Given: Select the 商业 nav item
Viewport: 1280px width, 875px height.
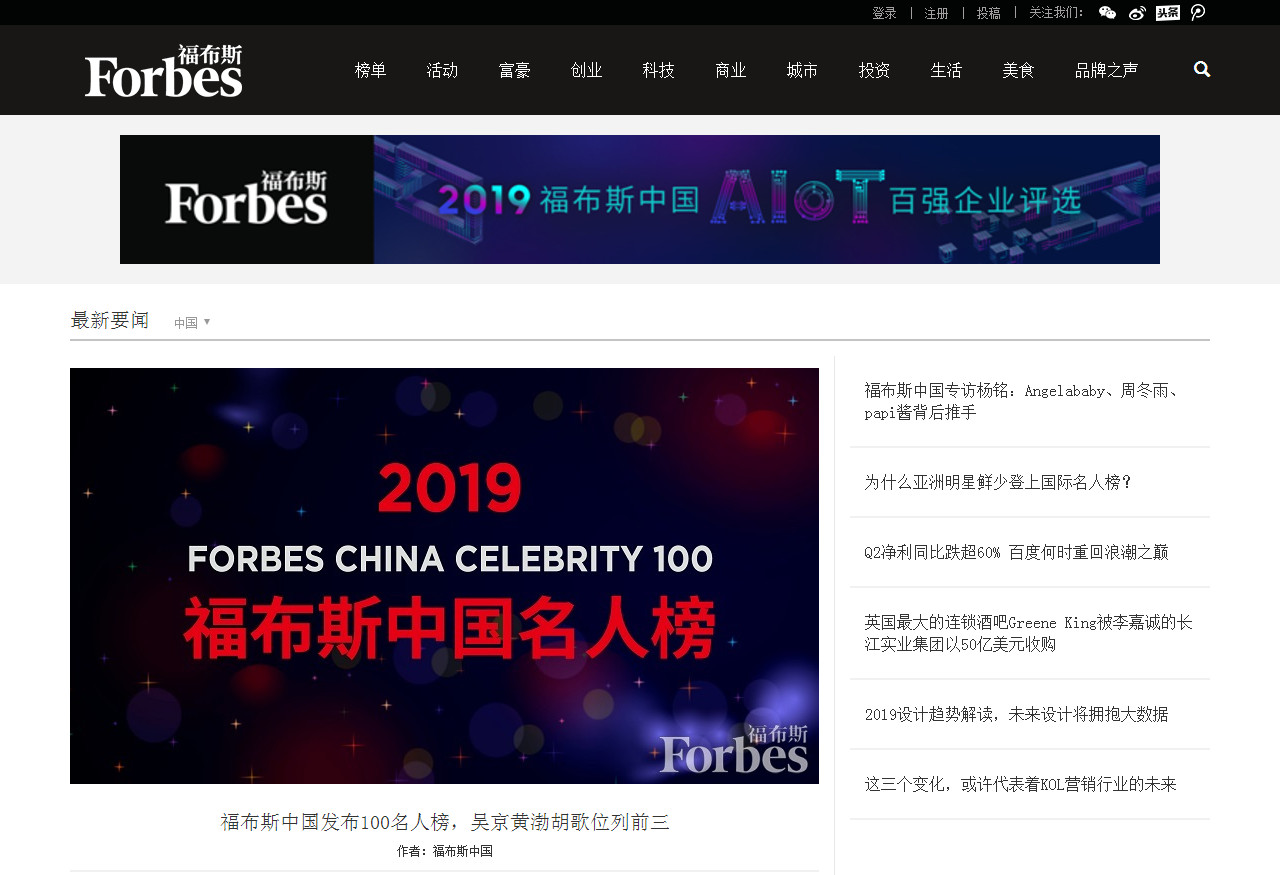Looking at the screenshot, I should pos(730,70).
